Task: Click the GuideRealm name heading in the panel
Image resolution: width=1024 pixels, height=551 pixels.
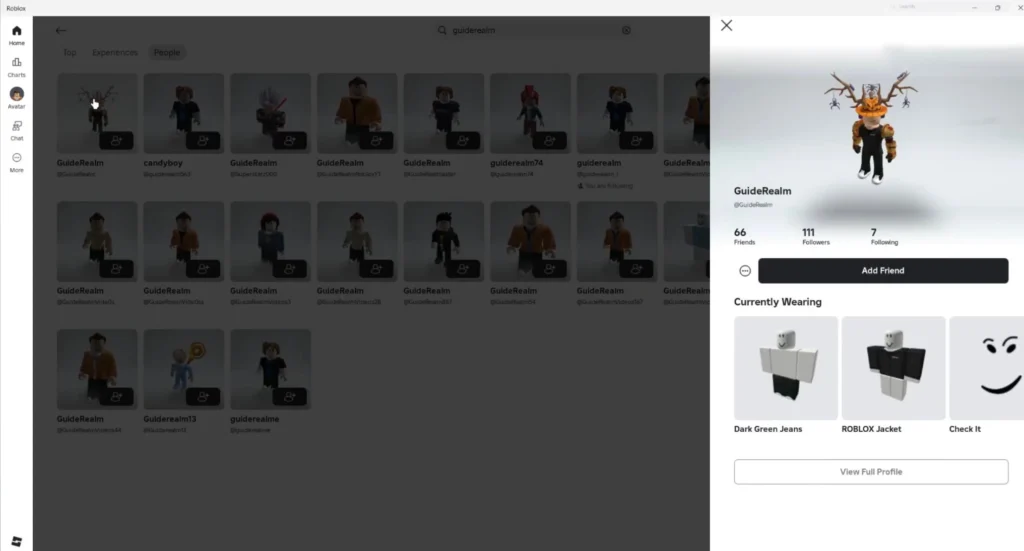Action: (762, 191)
